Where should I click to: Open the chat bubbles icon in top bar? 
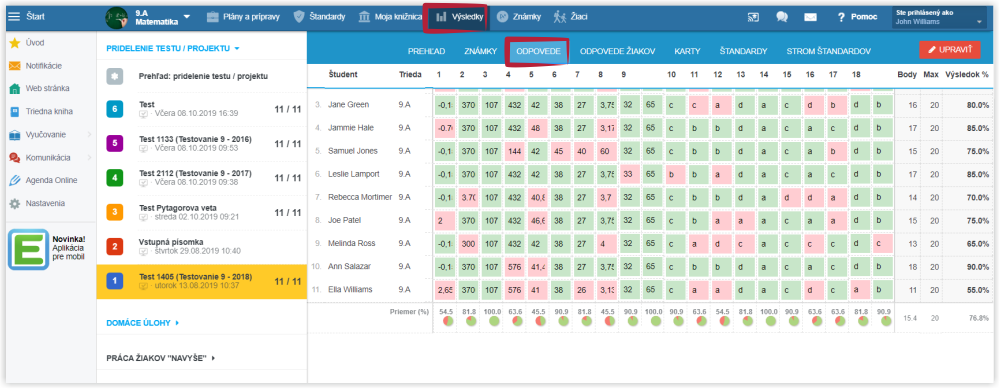[782, 18]
